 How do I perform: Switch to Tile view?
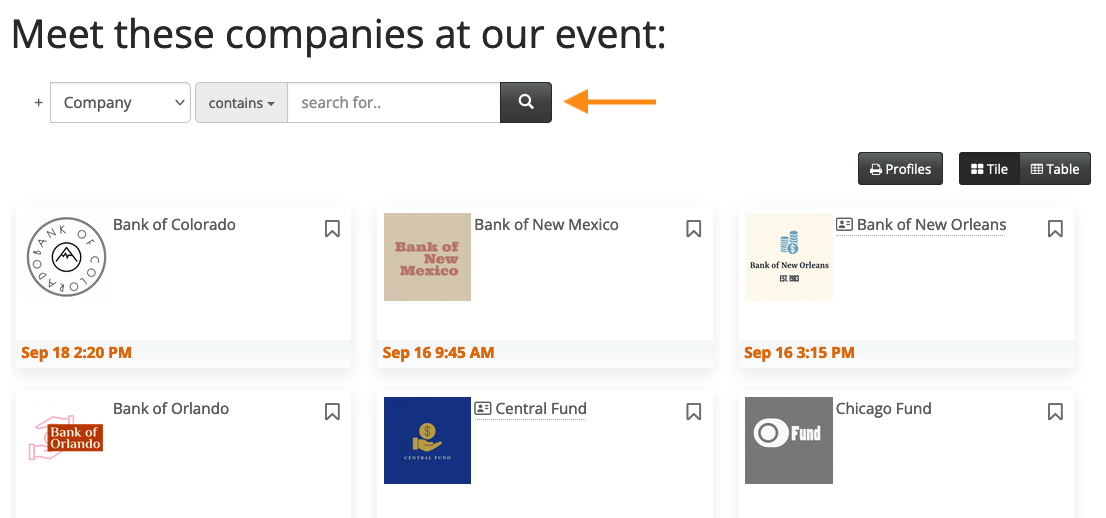tap(989, 169)
